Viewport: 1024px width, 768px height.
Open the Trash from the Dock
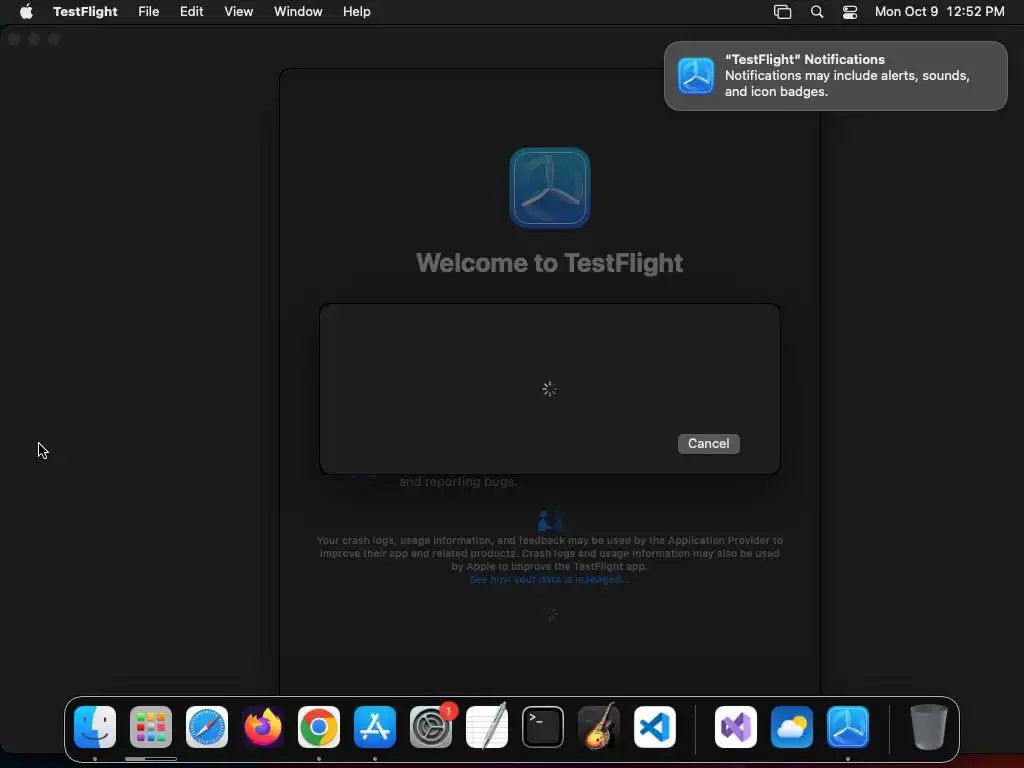point(928,726)
